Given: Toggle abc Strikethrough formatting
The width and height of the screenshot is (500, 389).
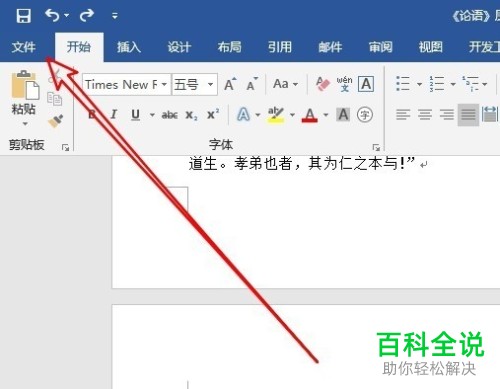Looking at the screenshot, I should pos(170,115).
